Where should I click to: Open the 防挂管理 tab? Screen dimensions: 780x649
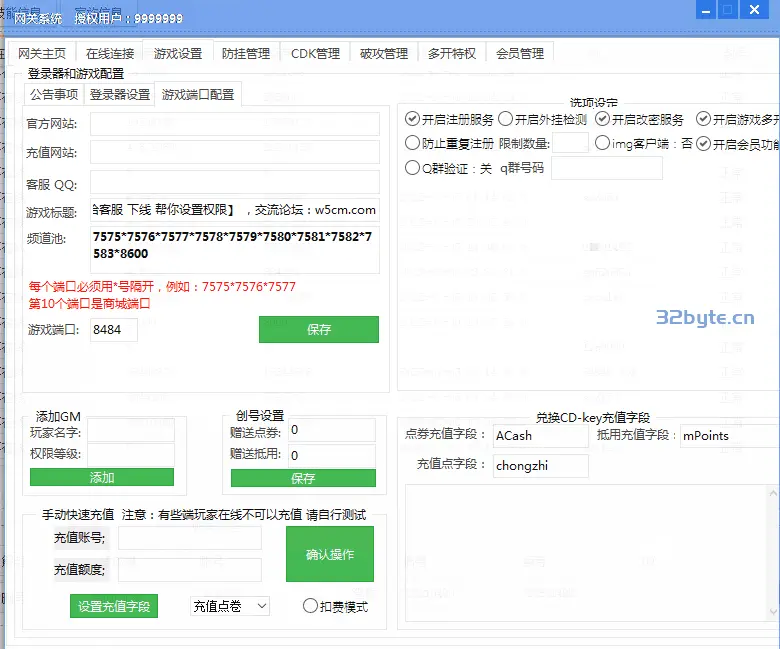click(246, 53)
